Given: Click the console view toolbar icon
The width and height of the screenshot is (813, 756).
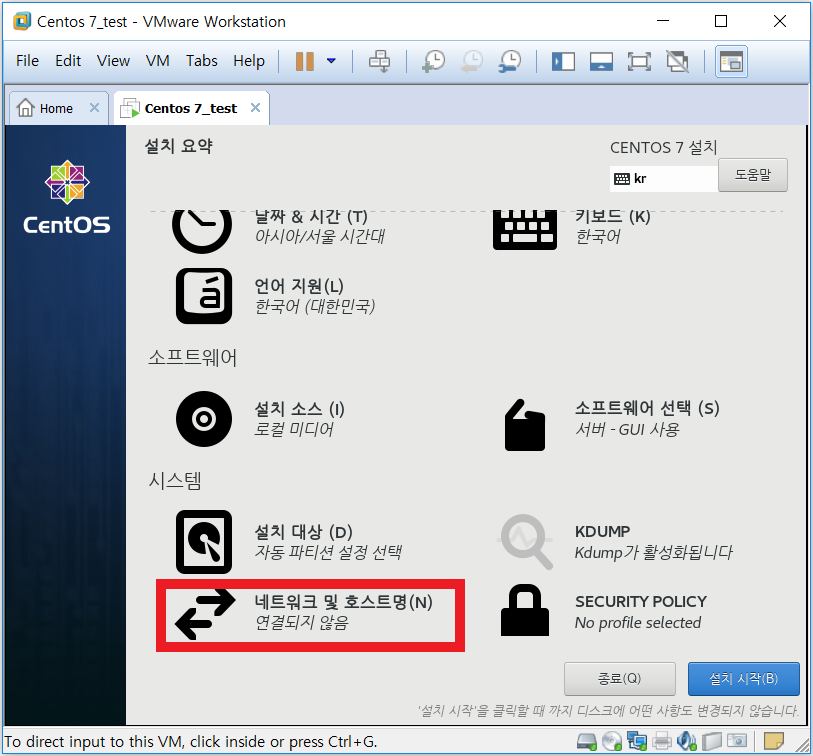Looking at the screenshot, I should click(731, 62).
